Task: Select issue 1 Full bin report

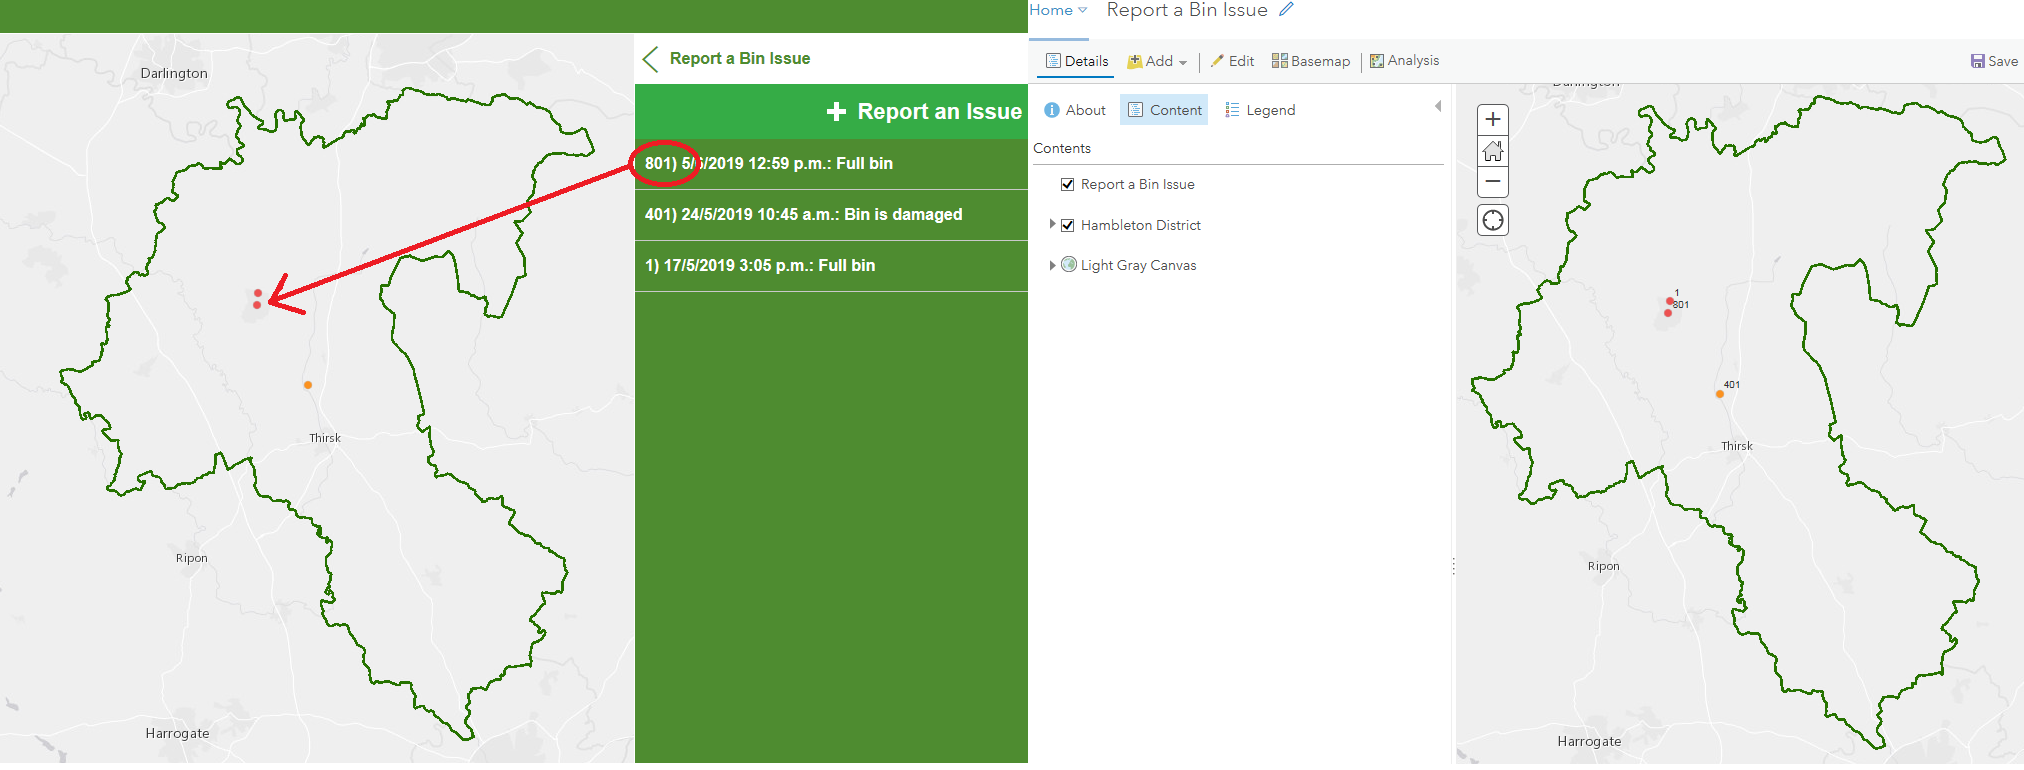Action: tap(831, 266)
